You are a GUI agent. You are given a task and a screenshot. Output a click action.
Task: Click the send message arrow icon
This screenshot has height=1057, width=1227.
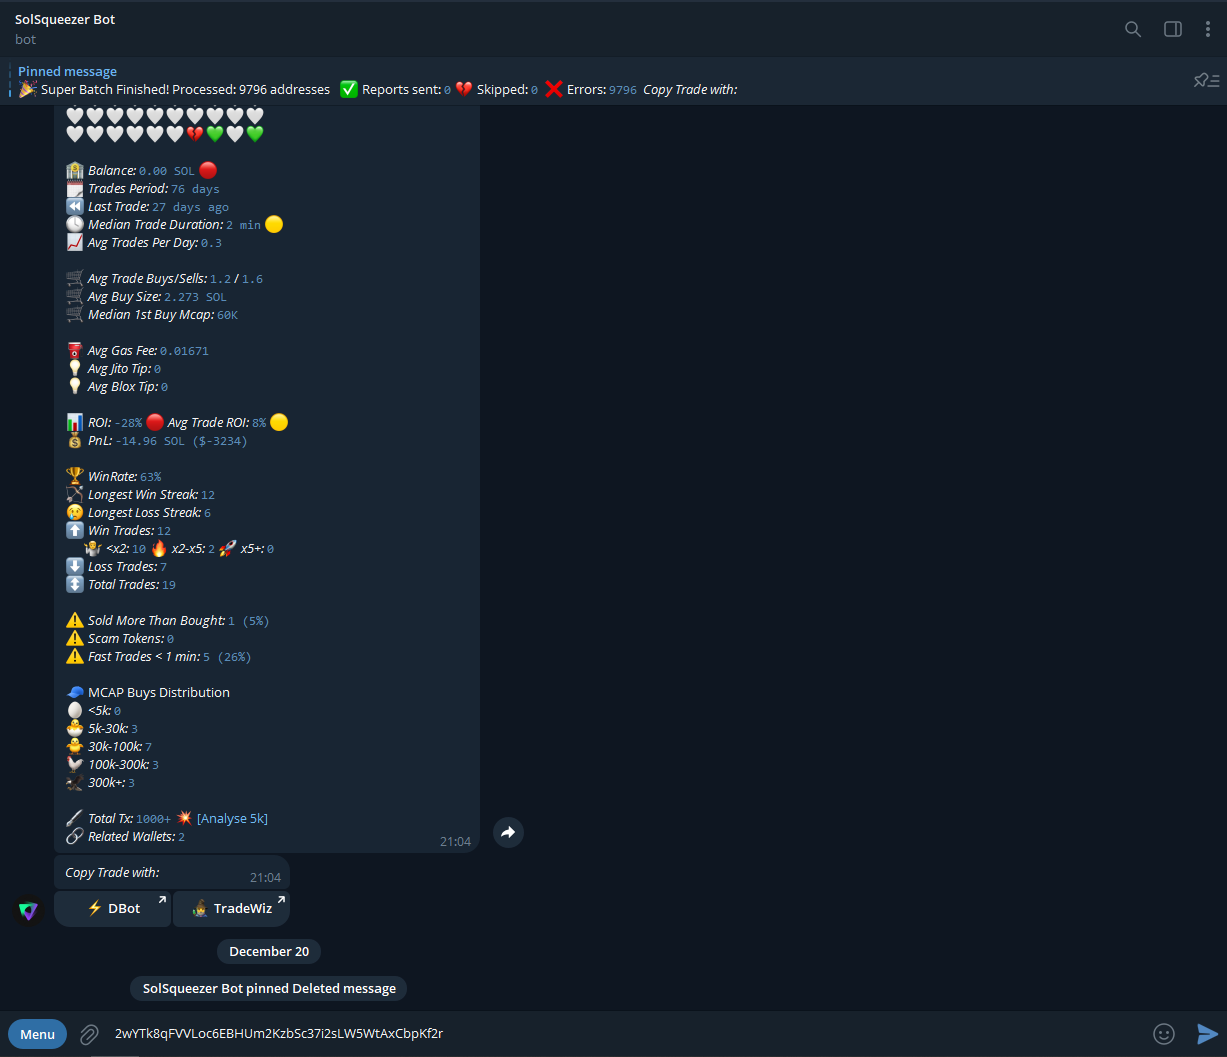tap(1207, 1034)
